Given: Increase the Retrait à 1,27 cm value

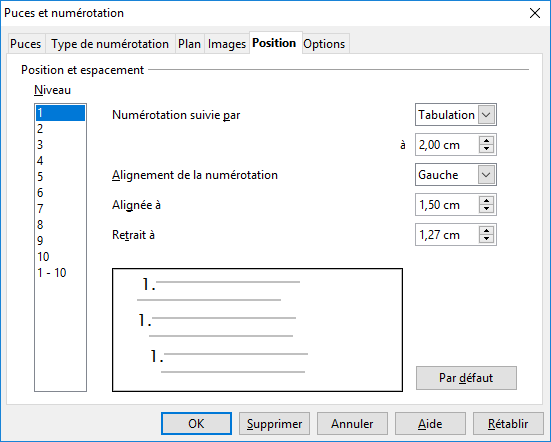Looking at the screenshot, I should [486, 230].
